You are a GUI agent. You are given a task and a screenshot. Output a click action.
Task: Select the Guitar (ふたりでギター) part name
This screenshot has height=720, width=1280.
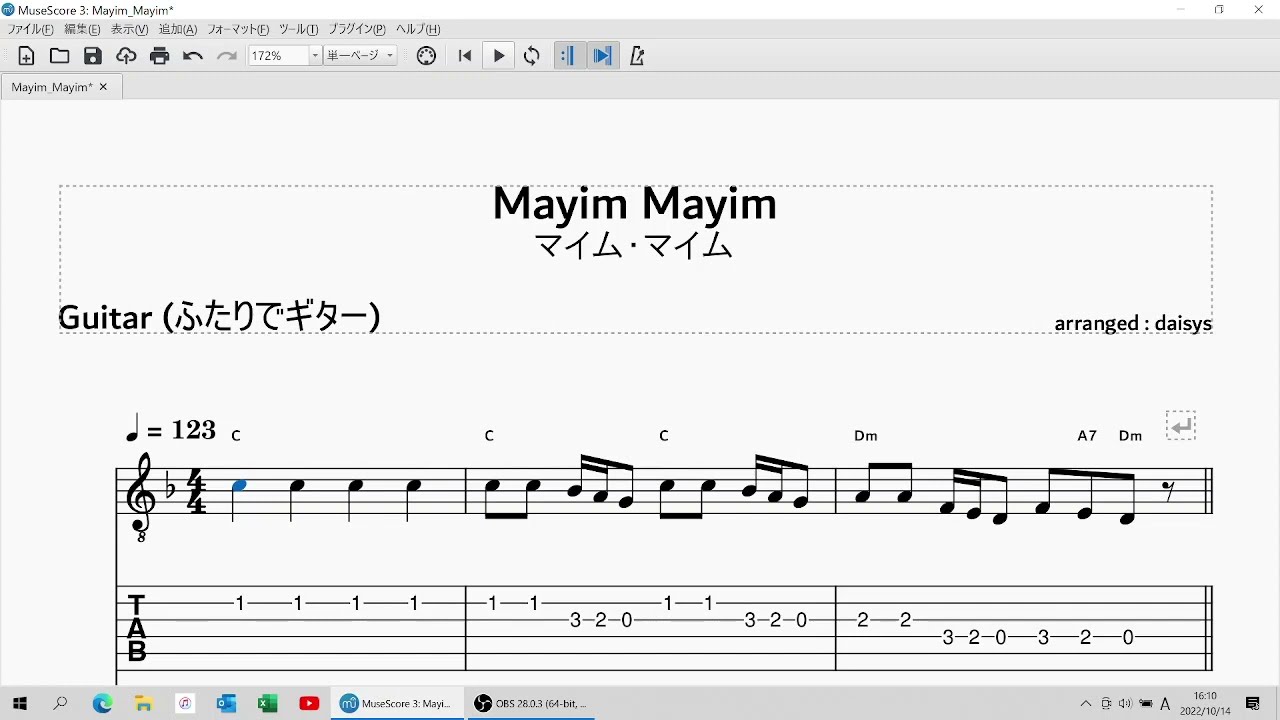point(219,317)
